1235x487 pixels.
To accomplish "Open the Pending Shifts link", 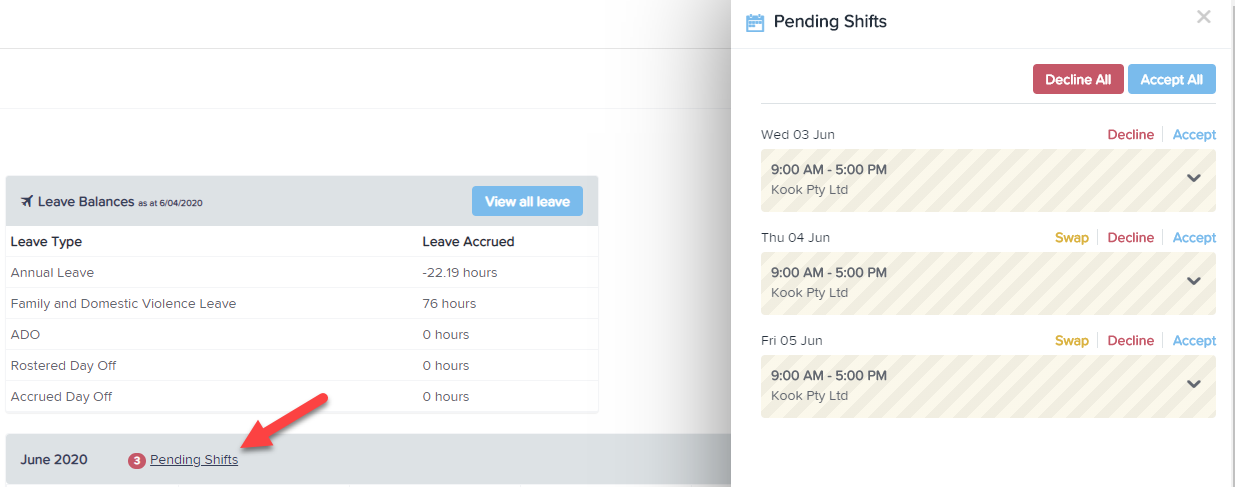I will point(194,460).
